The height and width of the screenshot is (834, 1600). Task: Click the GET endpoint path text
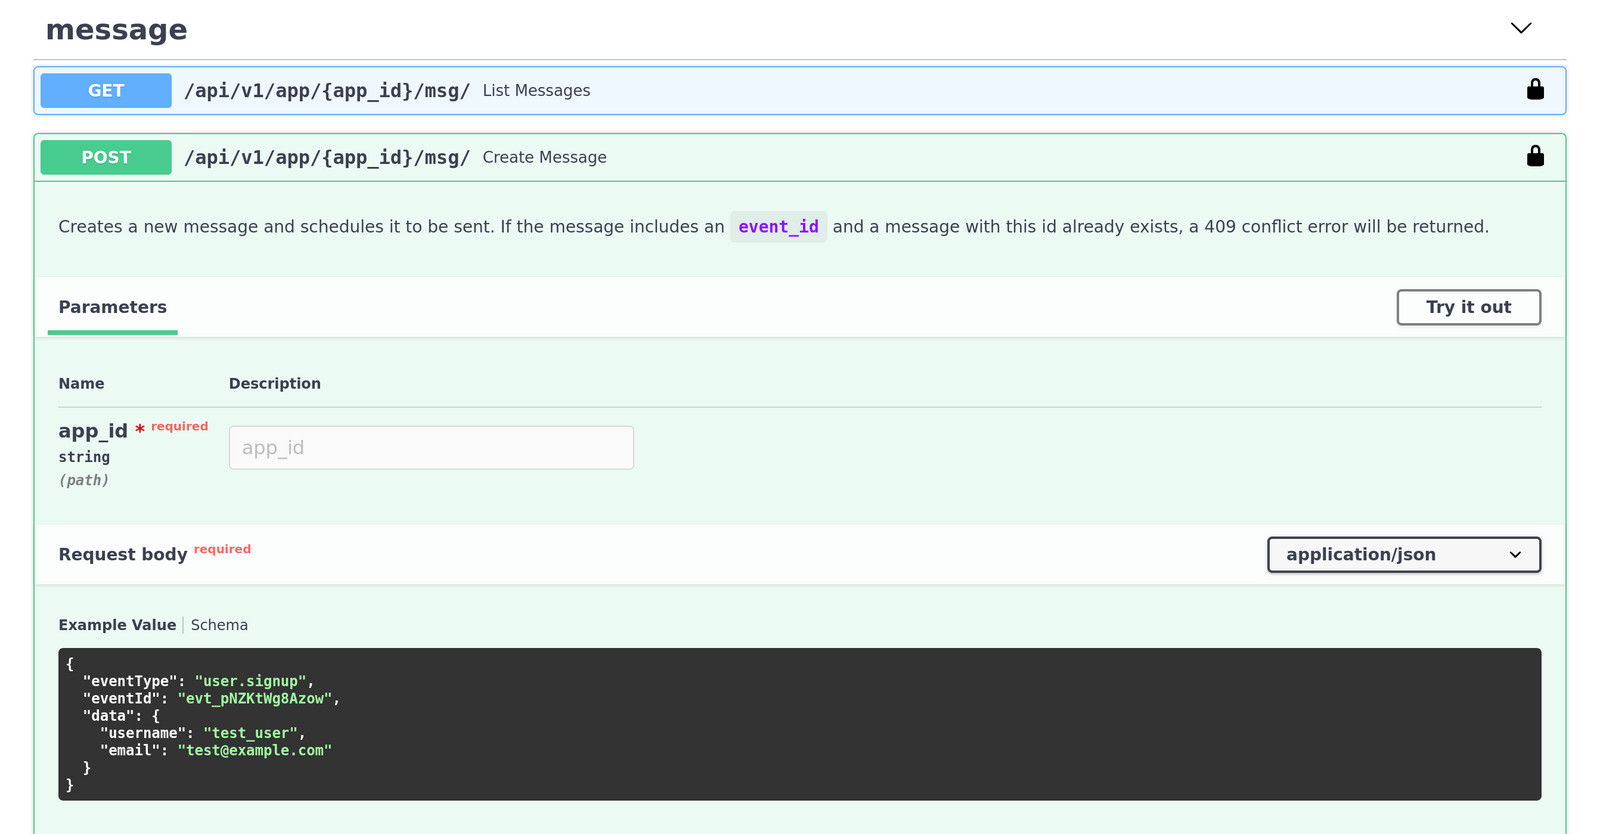[x=327, y=91]
